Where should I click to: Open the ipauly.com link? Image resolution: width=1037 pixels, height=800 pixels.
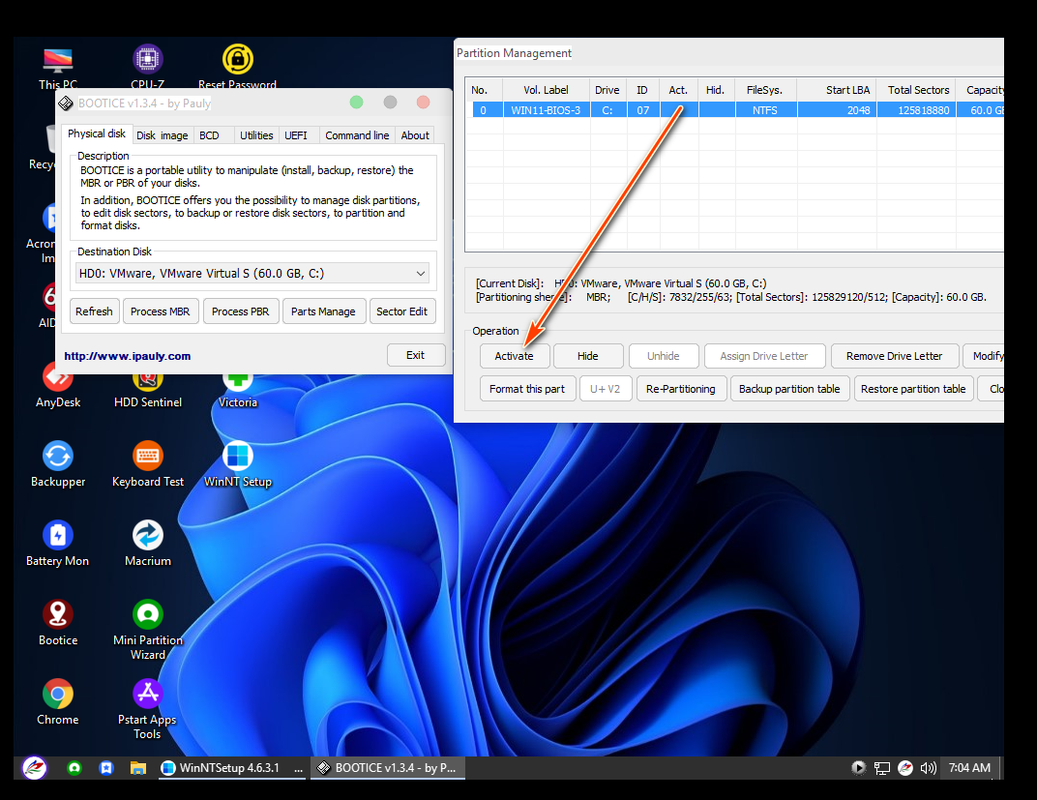[128, 356]
